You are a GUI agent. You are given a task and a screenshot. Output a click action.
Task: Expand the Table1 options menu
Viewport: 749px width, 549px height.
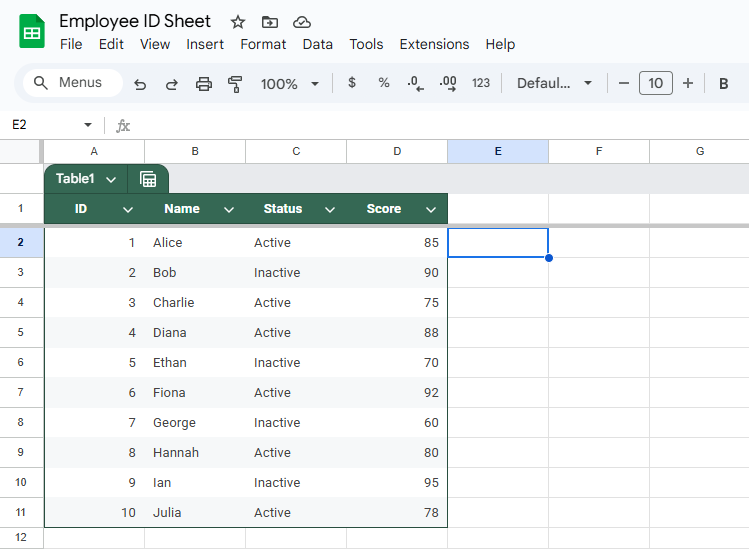click(111, 180)
